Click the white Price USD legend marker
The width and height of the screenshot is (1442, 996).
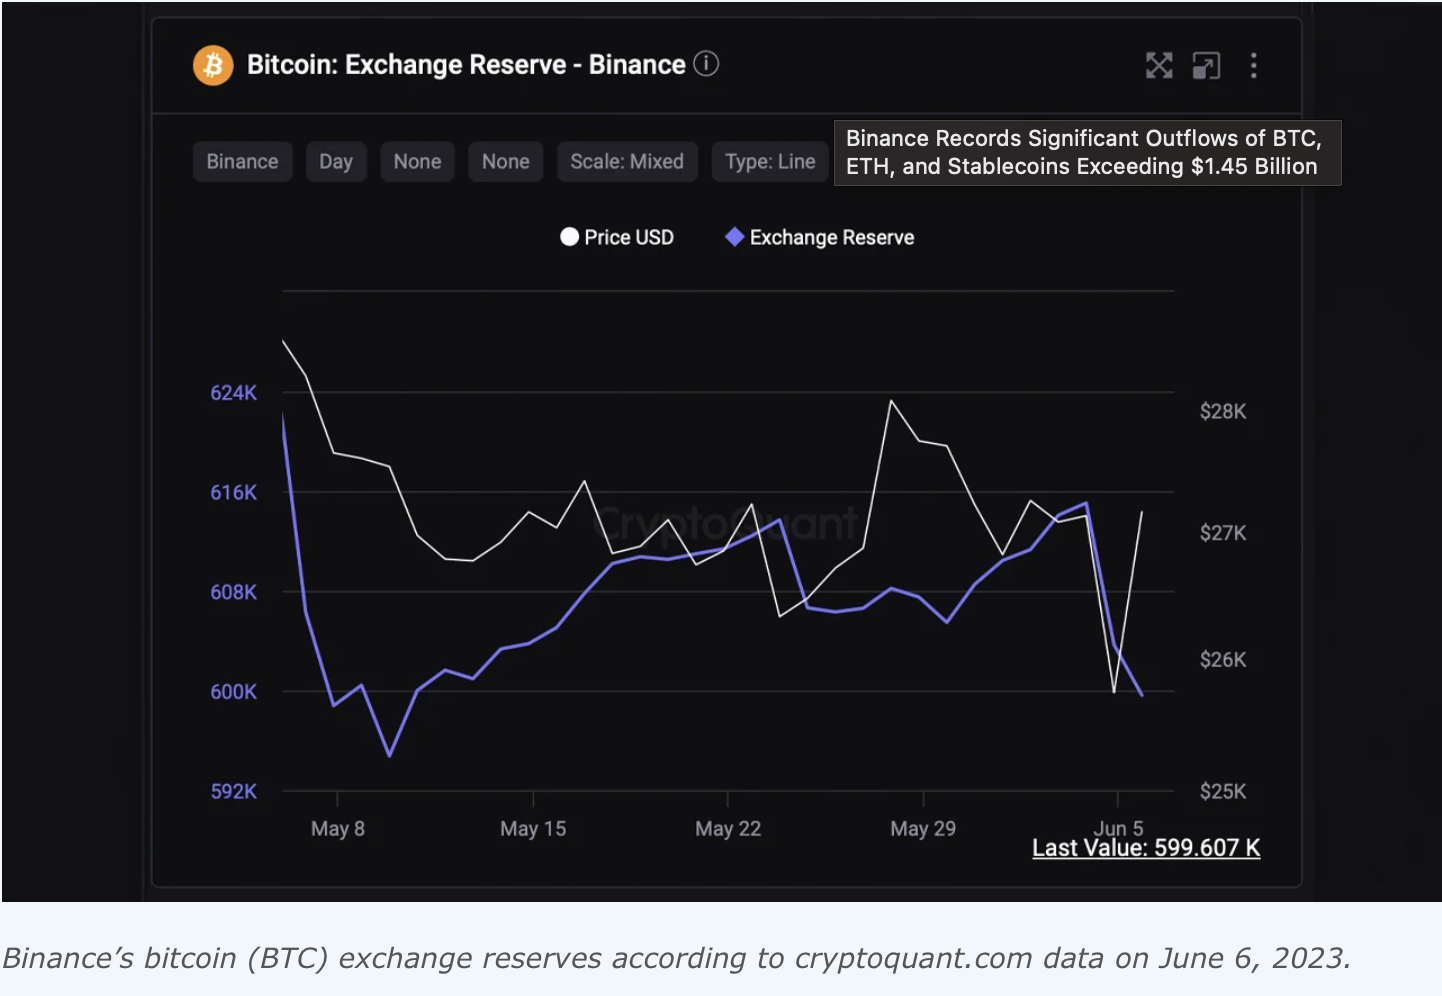pos(569,237)
